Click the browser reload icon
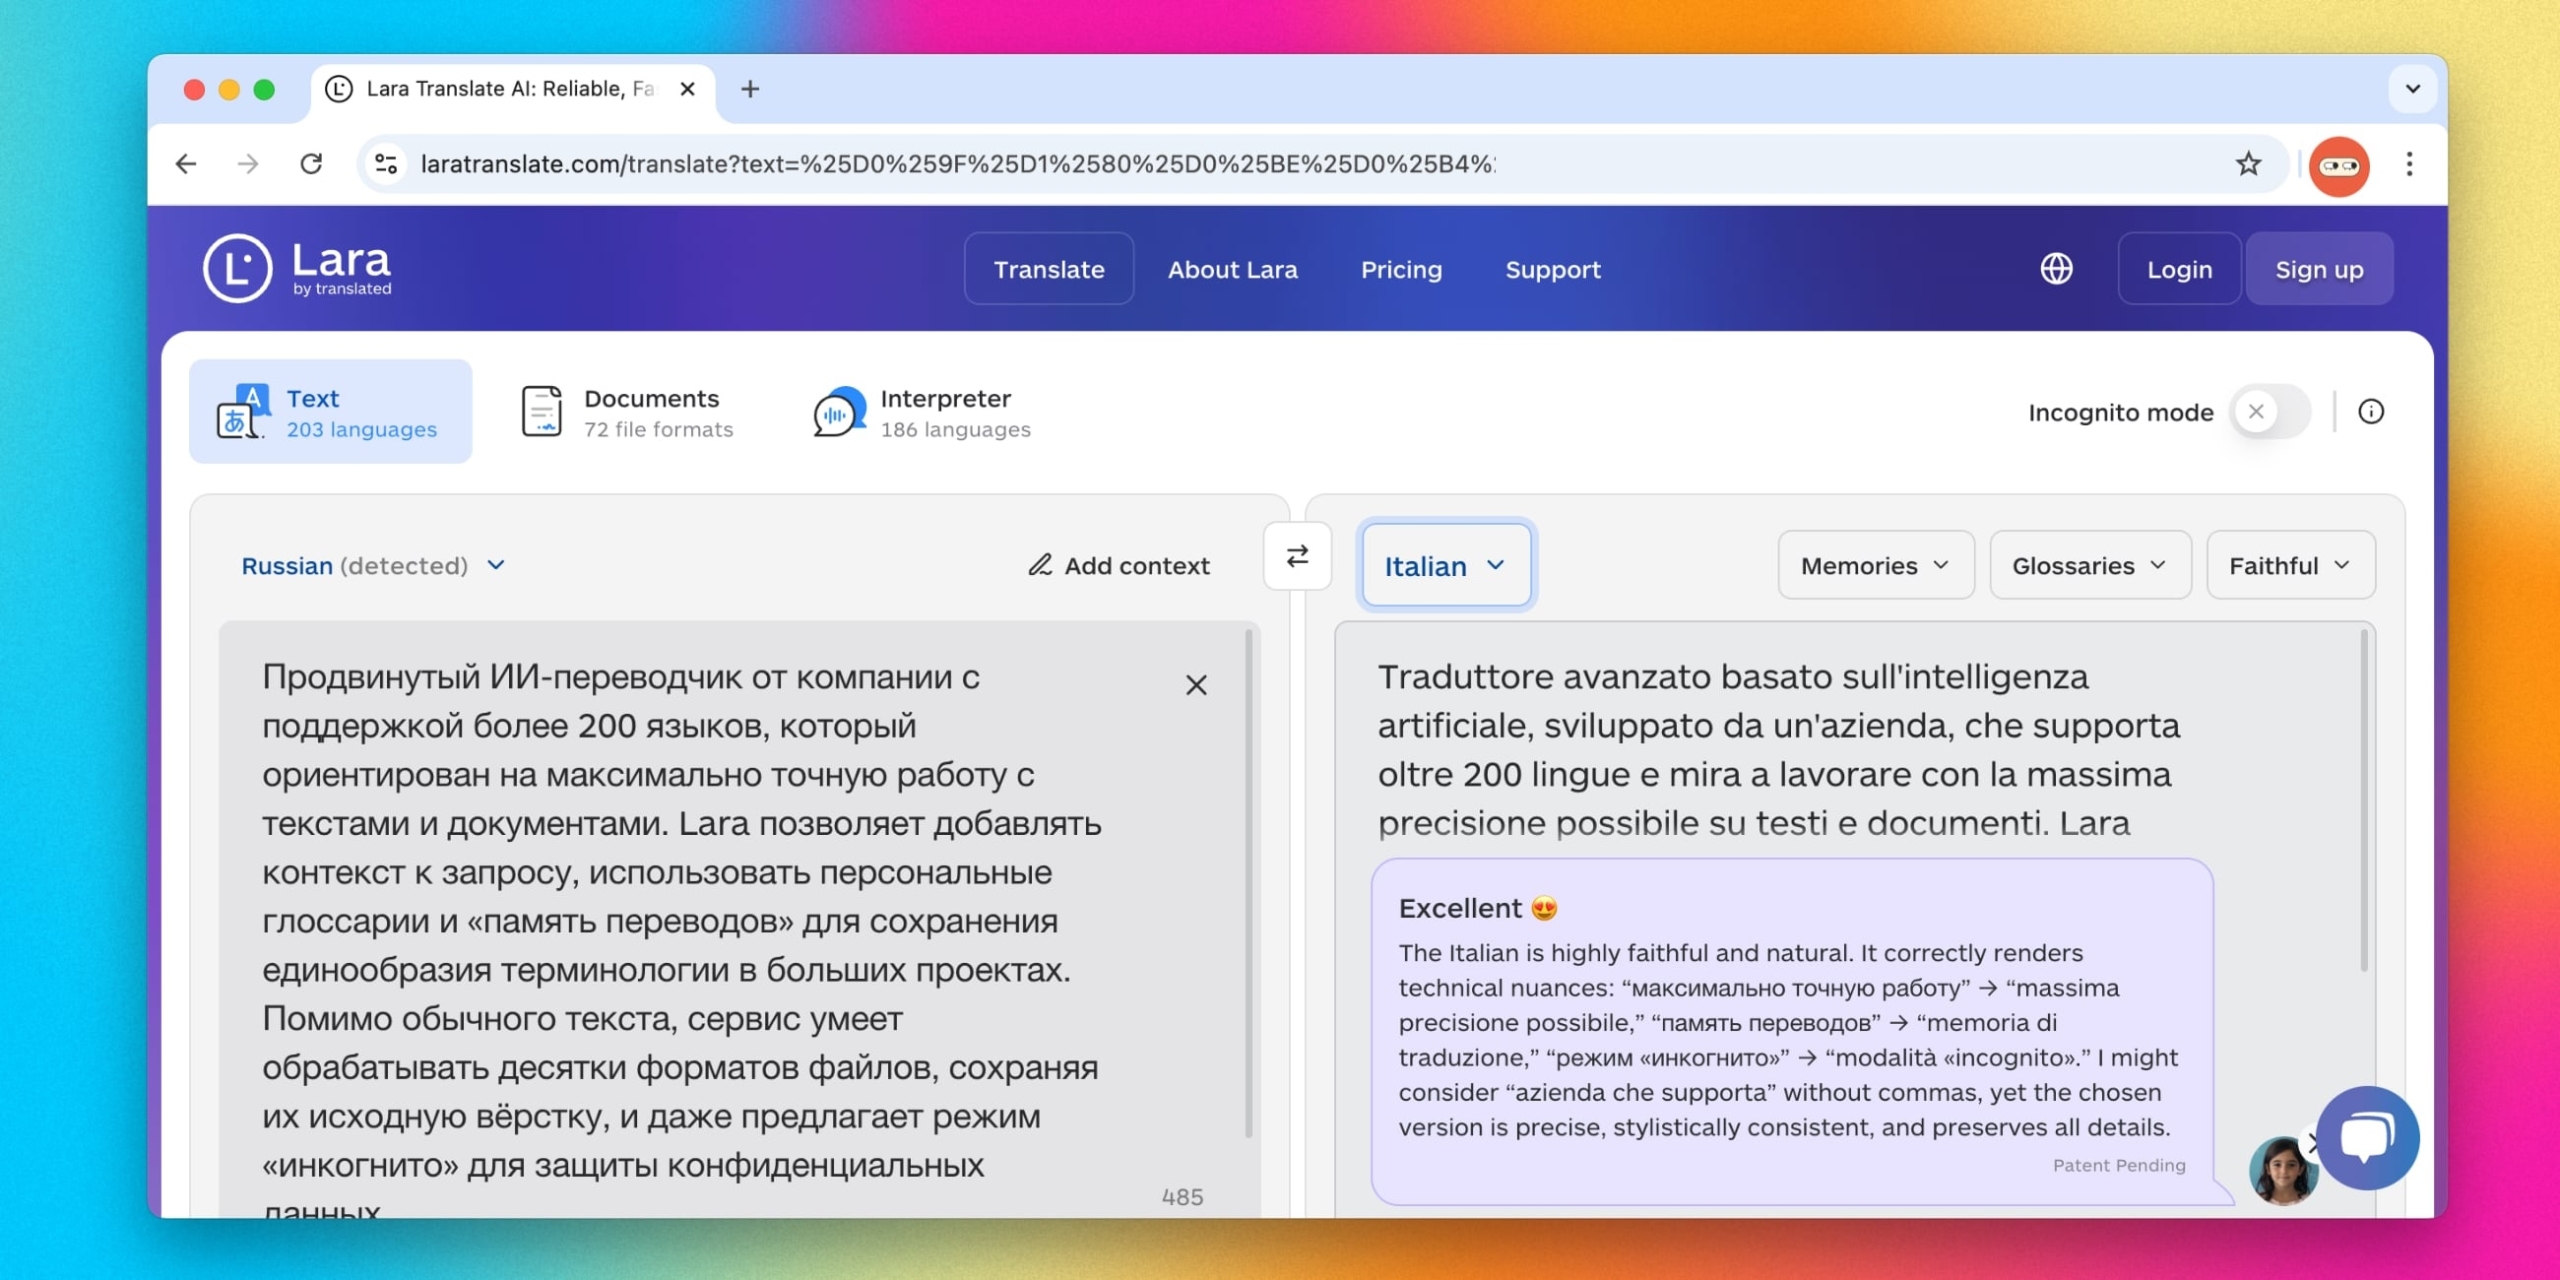The image size is (2560, 1280). [x=311, y=164]
